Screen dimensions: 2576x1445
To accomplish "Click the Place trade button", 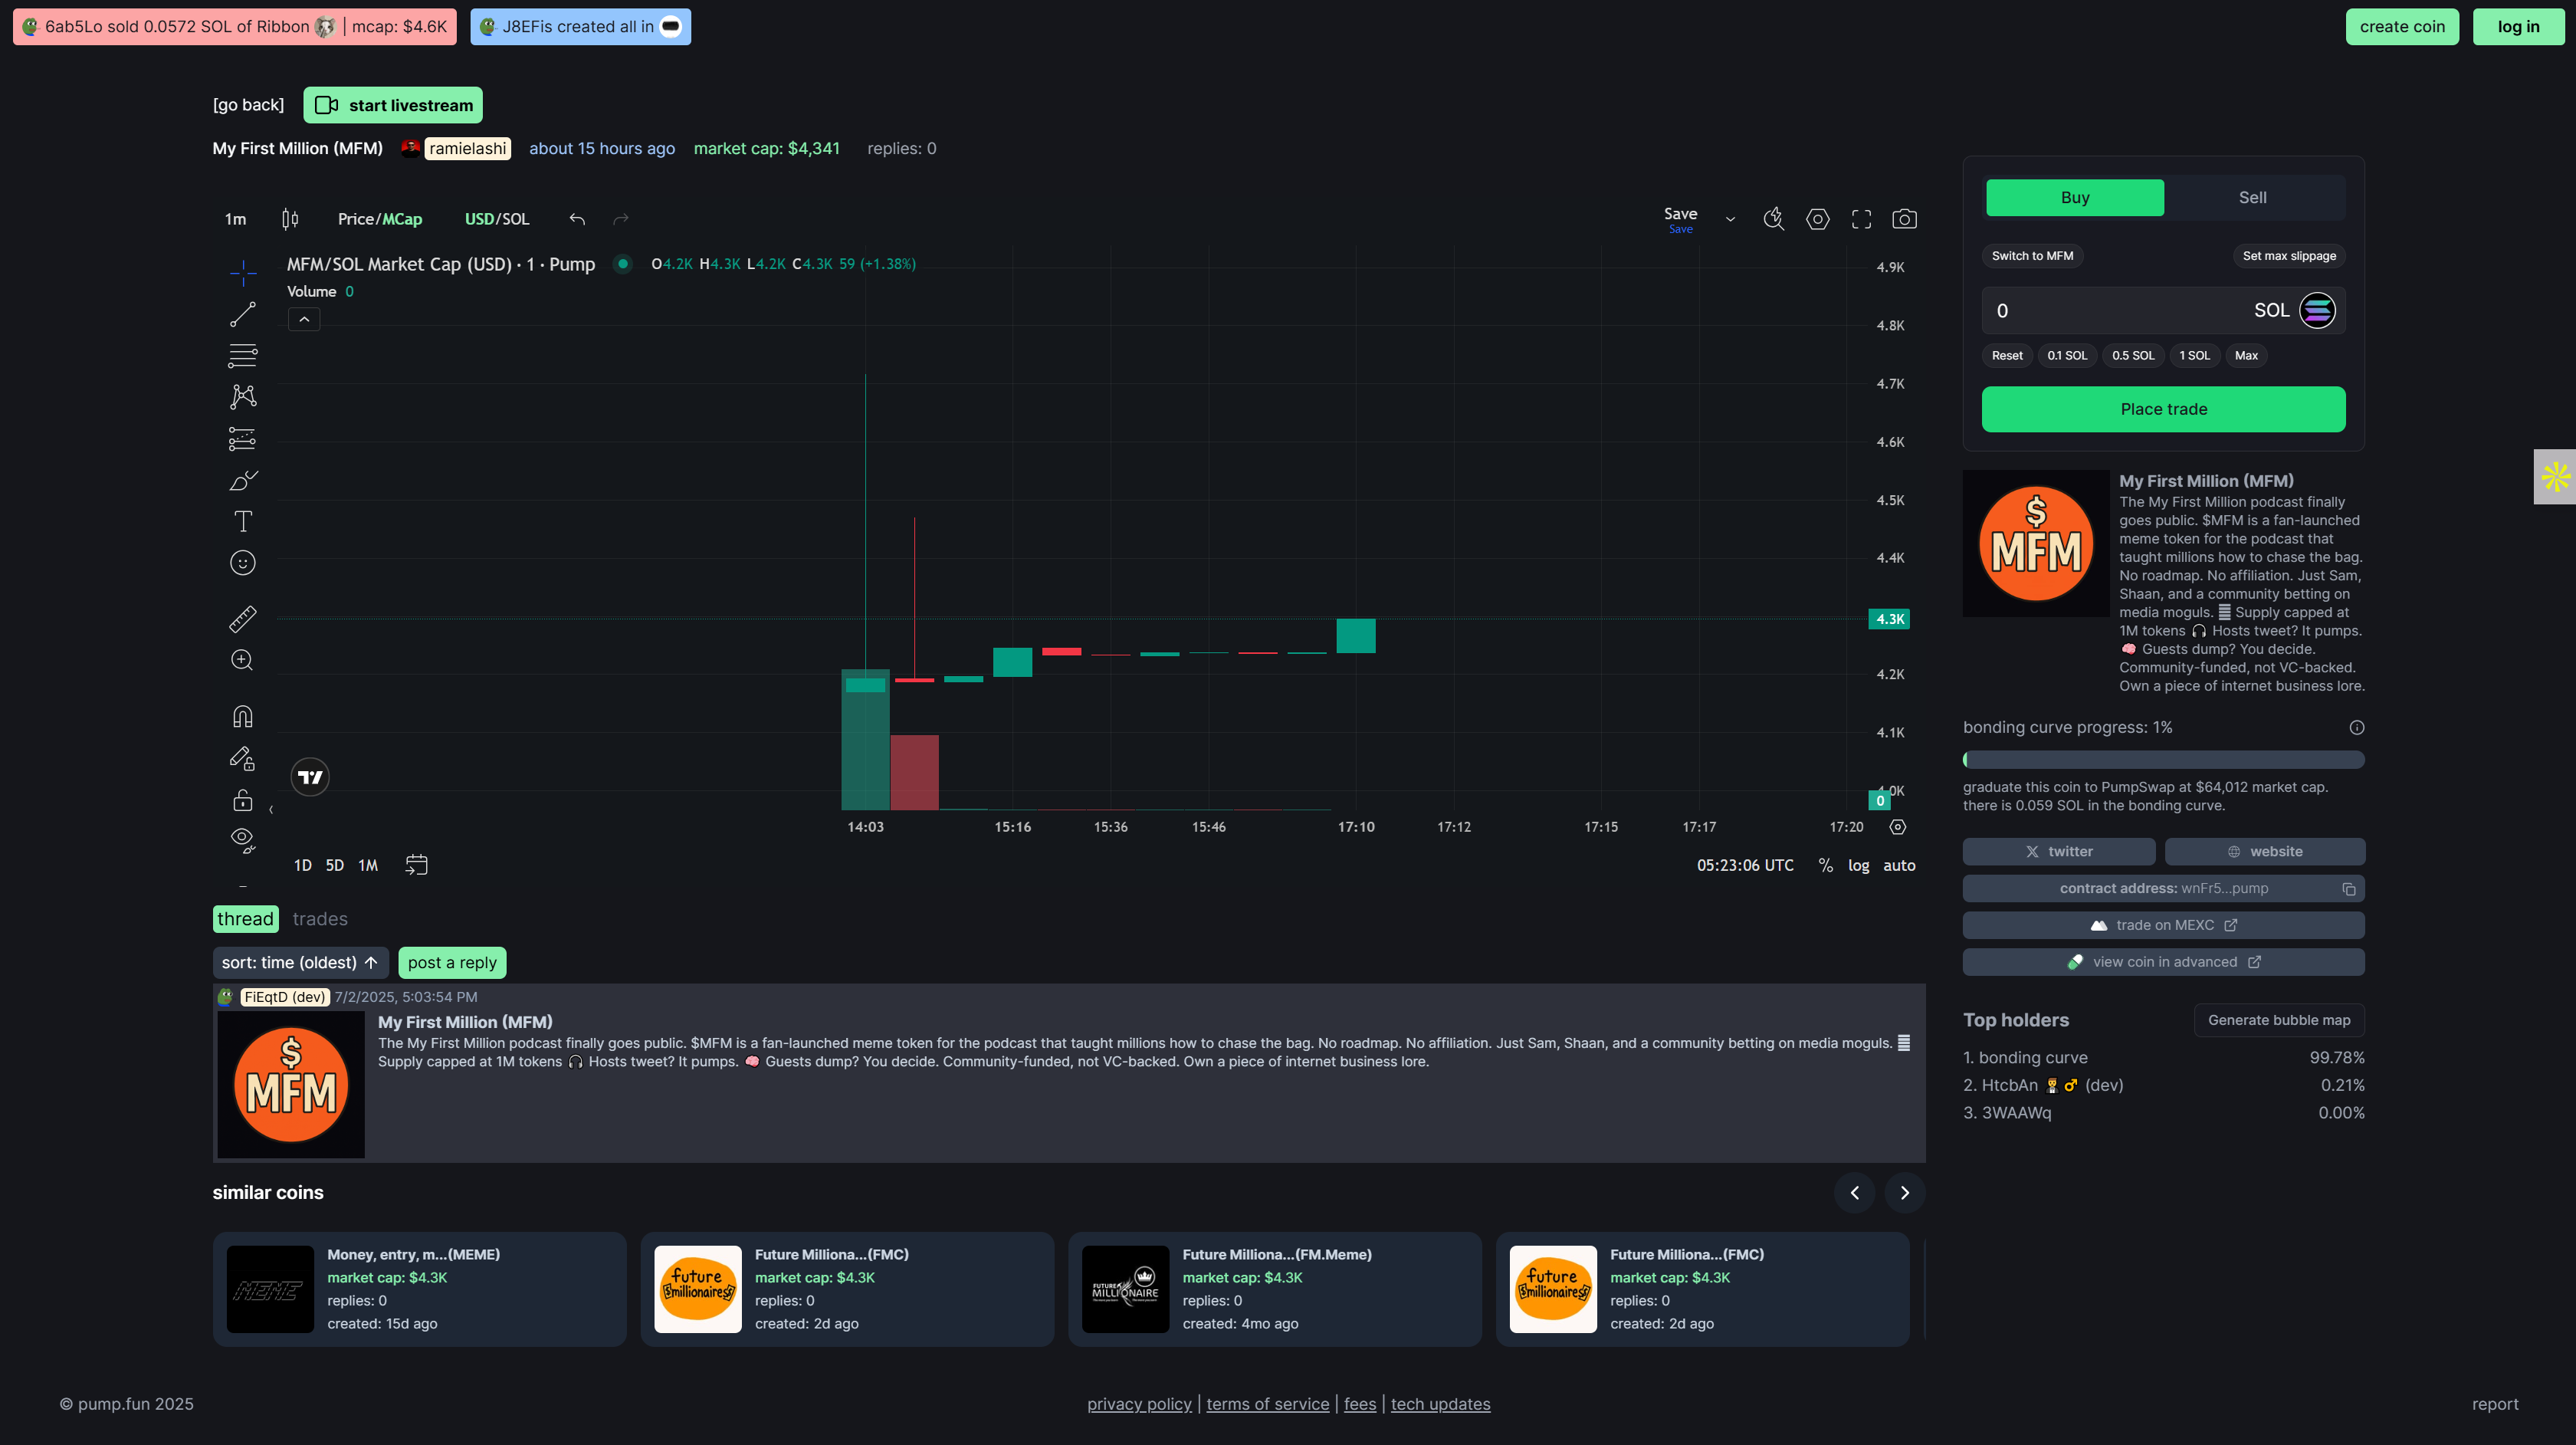I will coord(2164,410).
